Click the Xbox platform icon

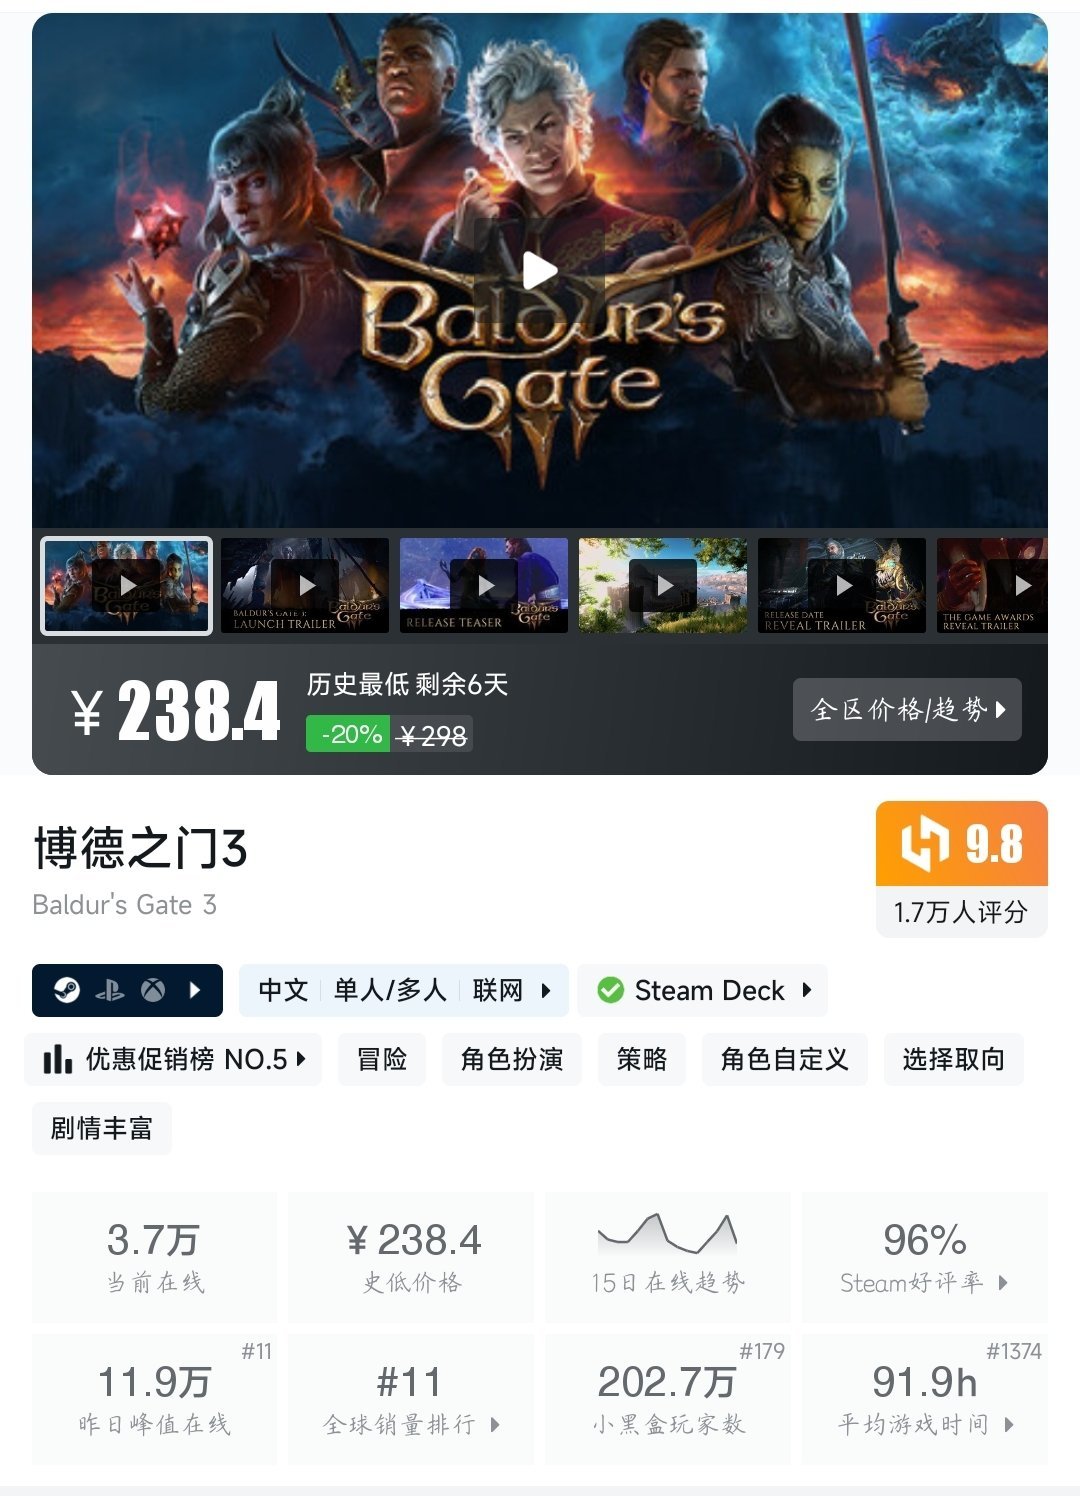click(x=153, y=990)
